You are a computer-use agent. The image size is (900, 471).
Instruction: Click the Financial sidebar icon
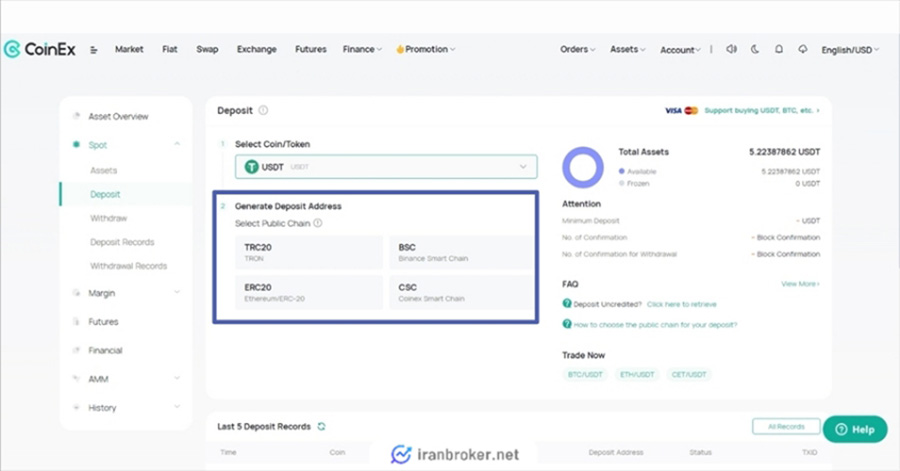[76, 350]
